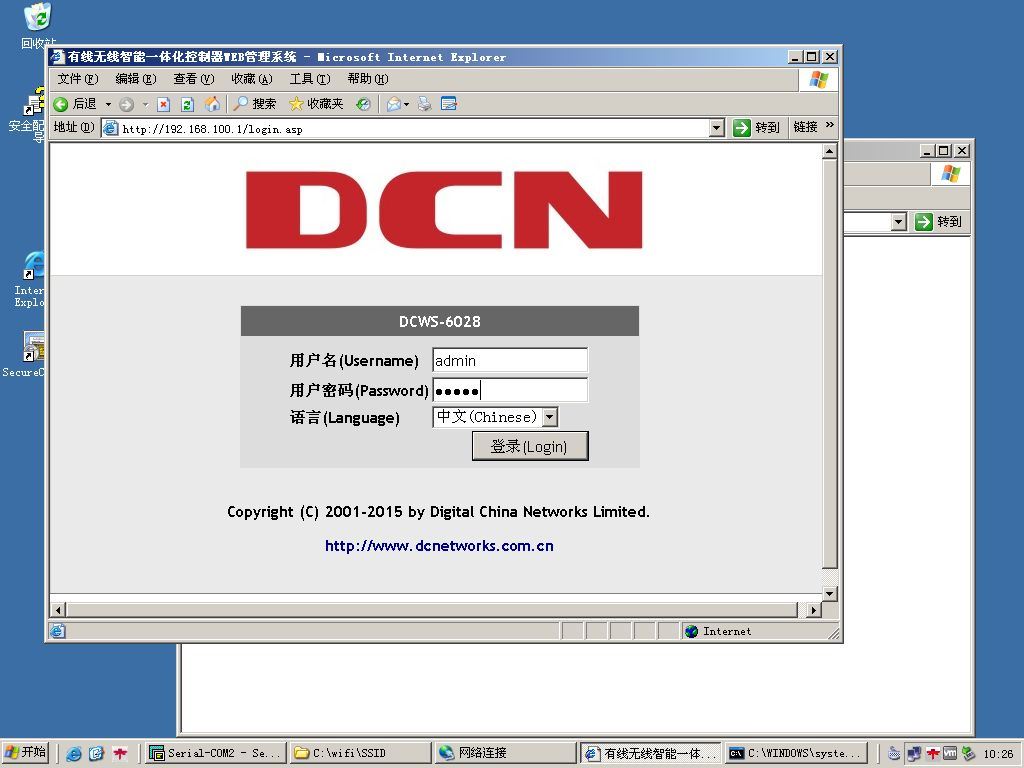Open the Back history dropdown arrow

click(x=108, y=104)
